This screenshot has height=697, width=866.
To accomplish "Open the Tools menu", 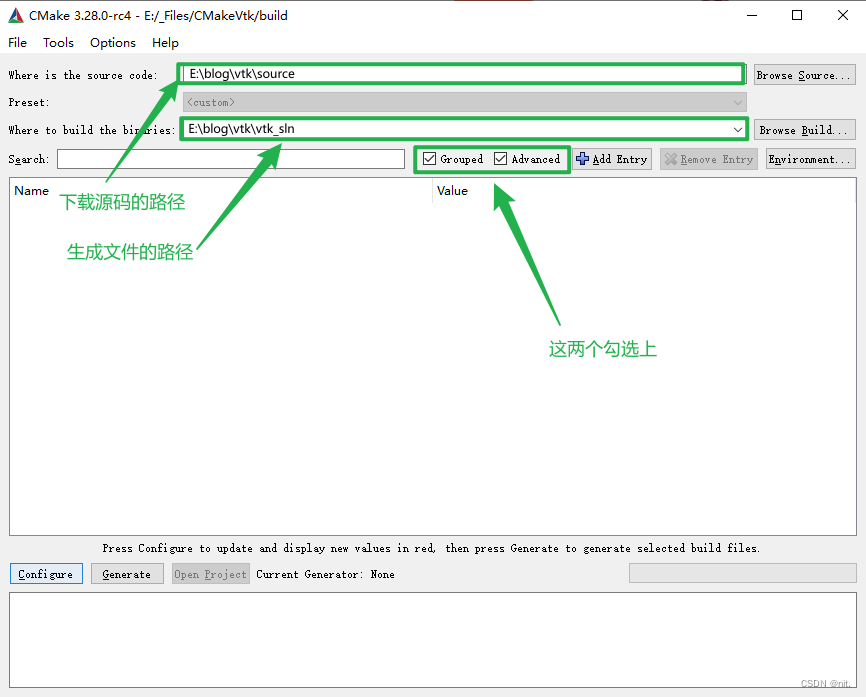I will pos(58,43).
